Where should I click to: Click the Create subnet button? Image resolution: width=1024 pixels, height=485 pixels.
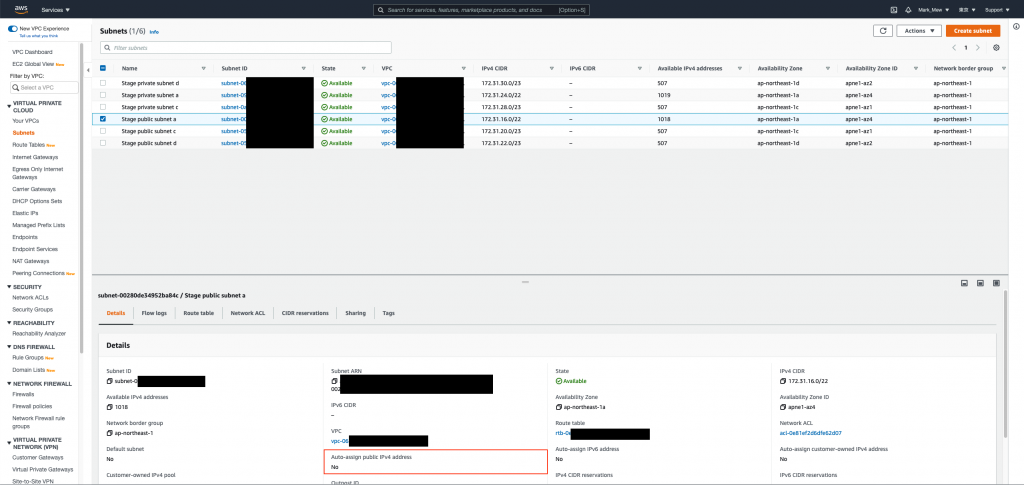[973, 31]
